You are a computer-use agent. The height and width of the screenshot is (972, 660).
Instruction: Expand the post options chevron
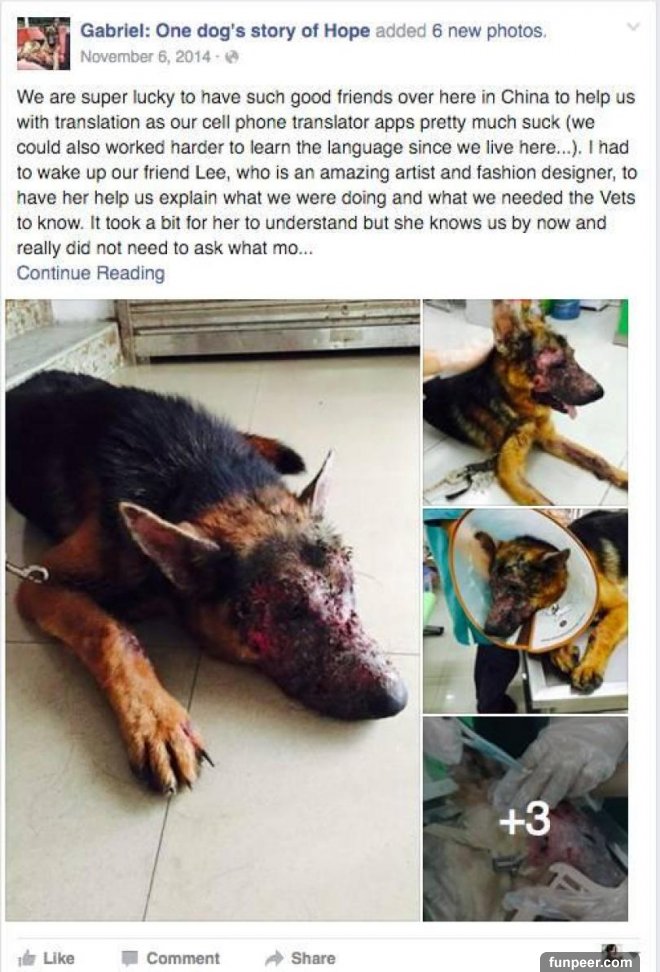pos(633,27)
